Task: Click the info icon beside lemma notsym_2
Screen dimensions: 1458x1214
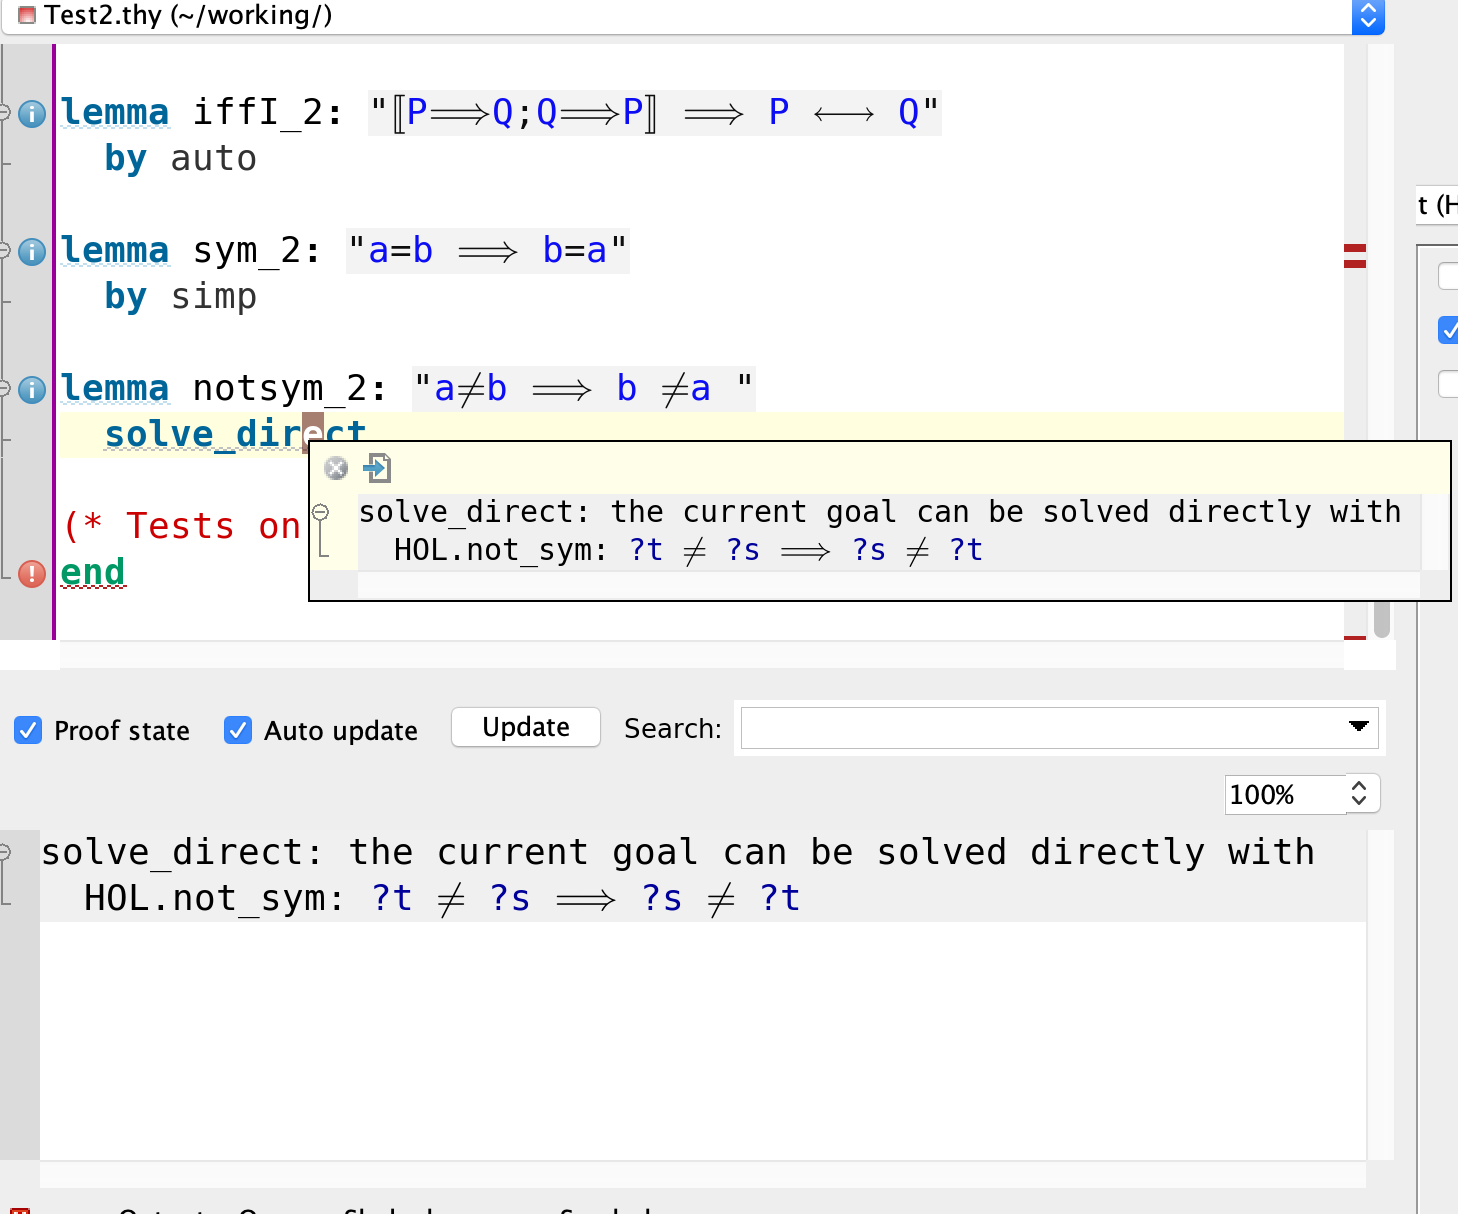Action: 31,390
